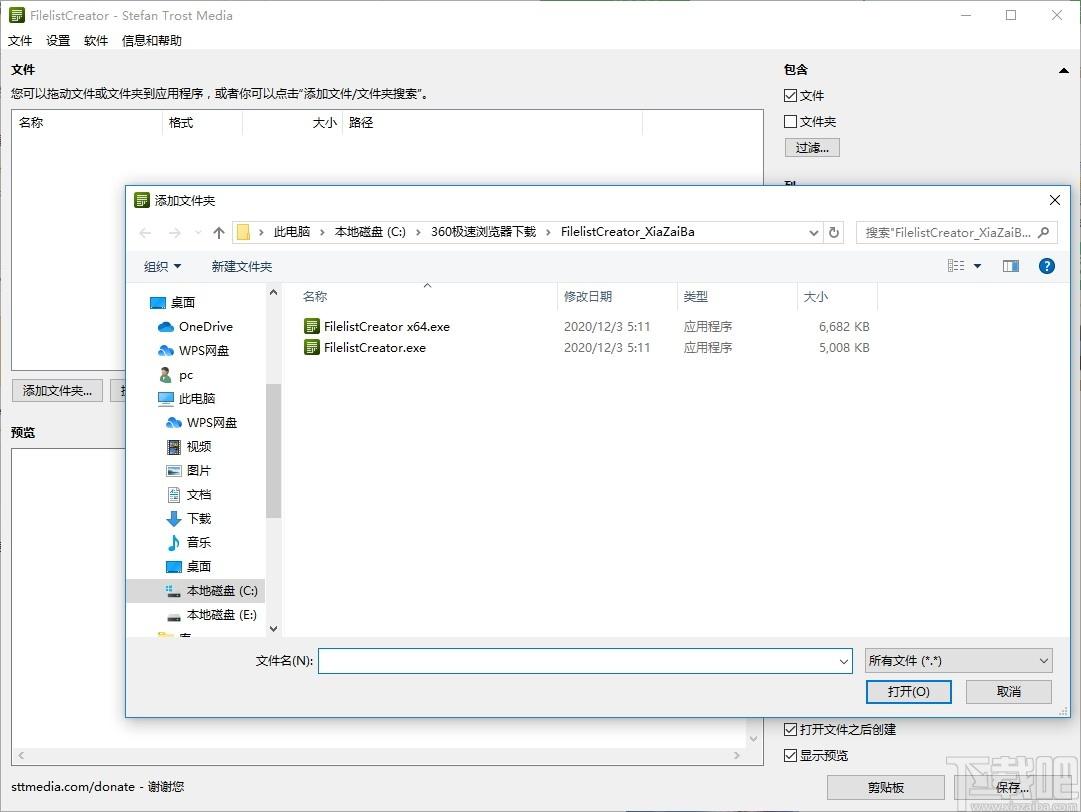Click the FilelistCreator x64.exe file icon
Viewport: 1081px width, 812px height.
pos(312,326)
